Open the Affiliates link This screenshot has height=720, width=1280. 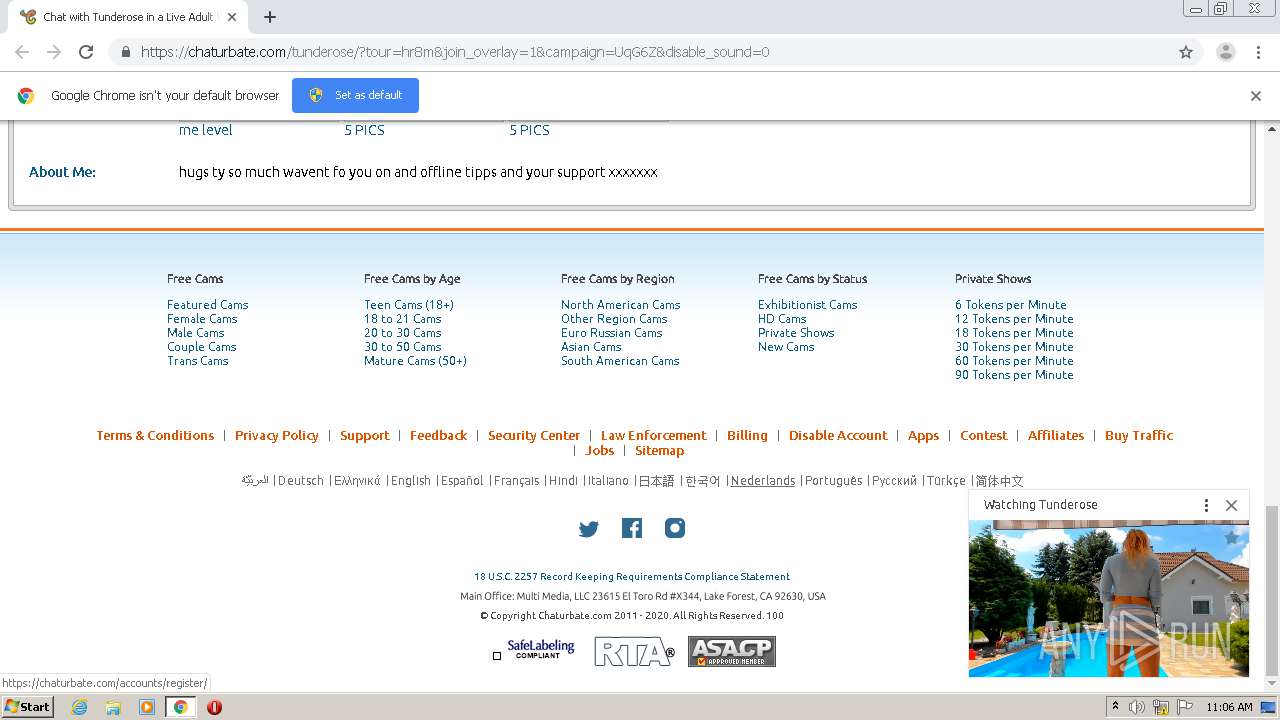[x=1056, y=436]
